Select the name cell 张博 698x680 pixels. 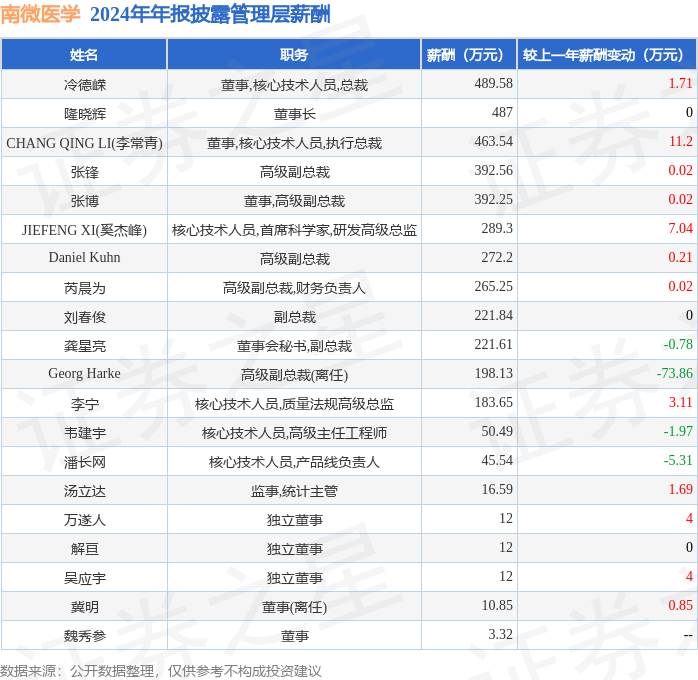[x=85, y=201]
